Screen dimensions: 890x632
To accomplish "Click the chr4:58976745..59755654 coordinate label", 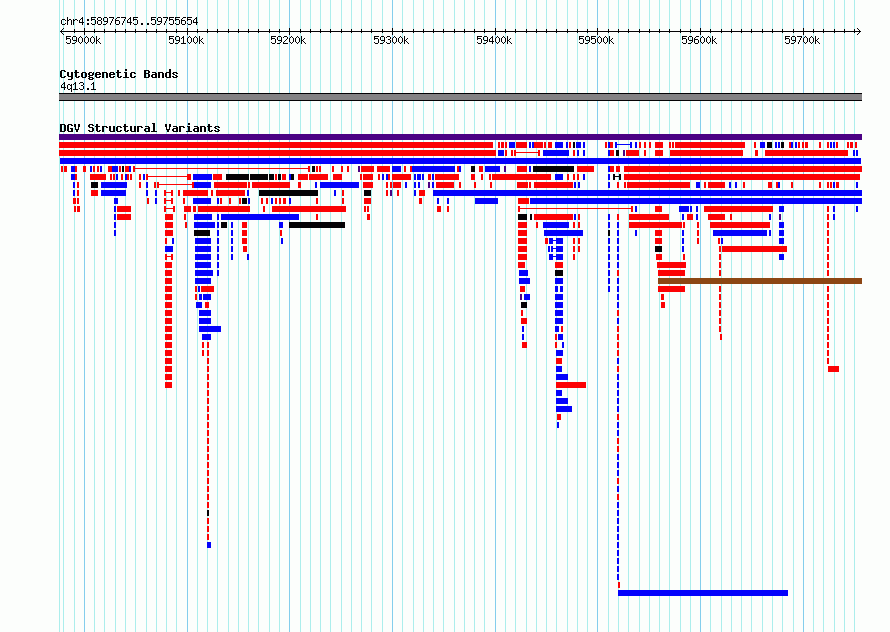I will 129,22.
